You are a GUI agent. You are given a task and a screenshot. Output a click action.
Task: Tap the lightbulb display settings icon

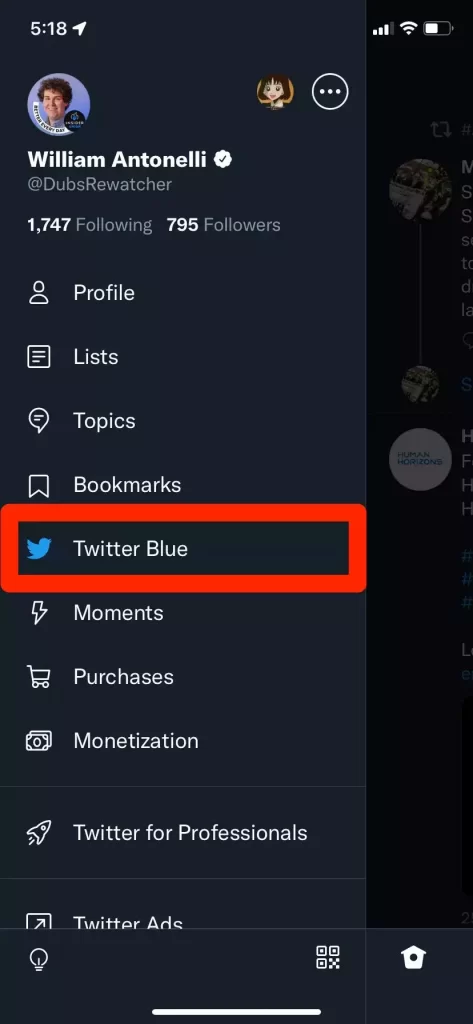[x=39, y=958]
